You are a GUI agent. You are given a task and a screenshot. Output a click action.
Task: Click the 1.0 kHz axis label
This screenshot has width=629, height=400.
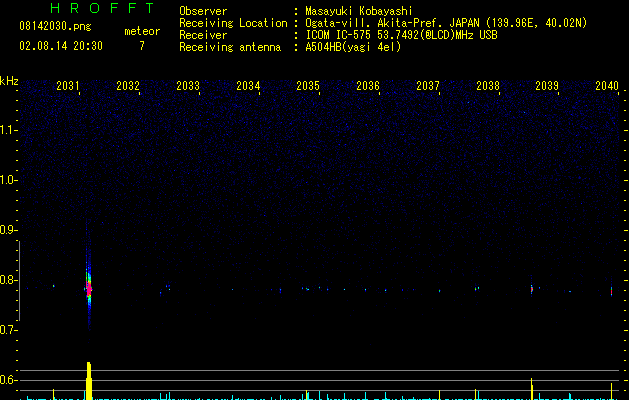point(9,180)
